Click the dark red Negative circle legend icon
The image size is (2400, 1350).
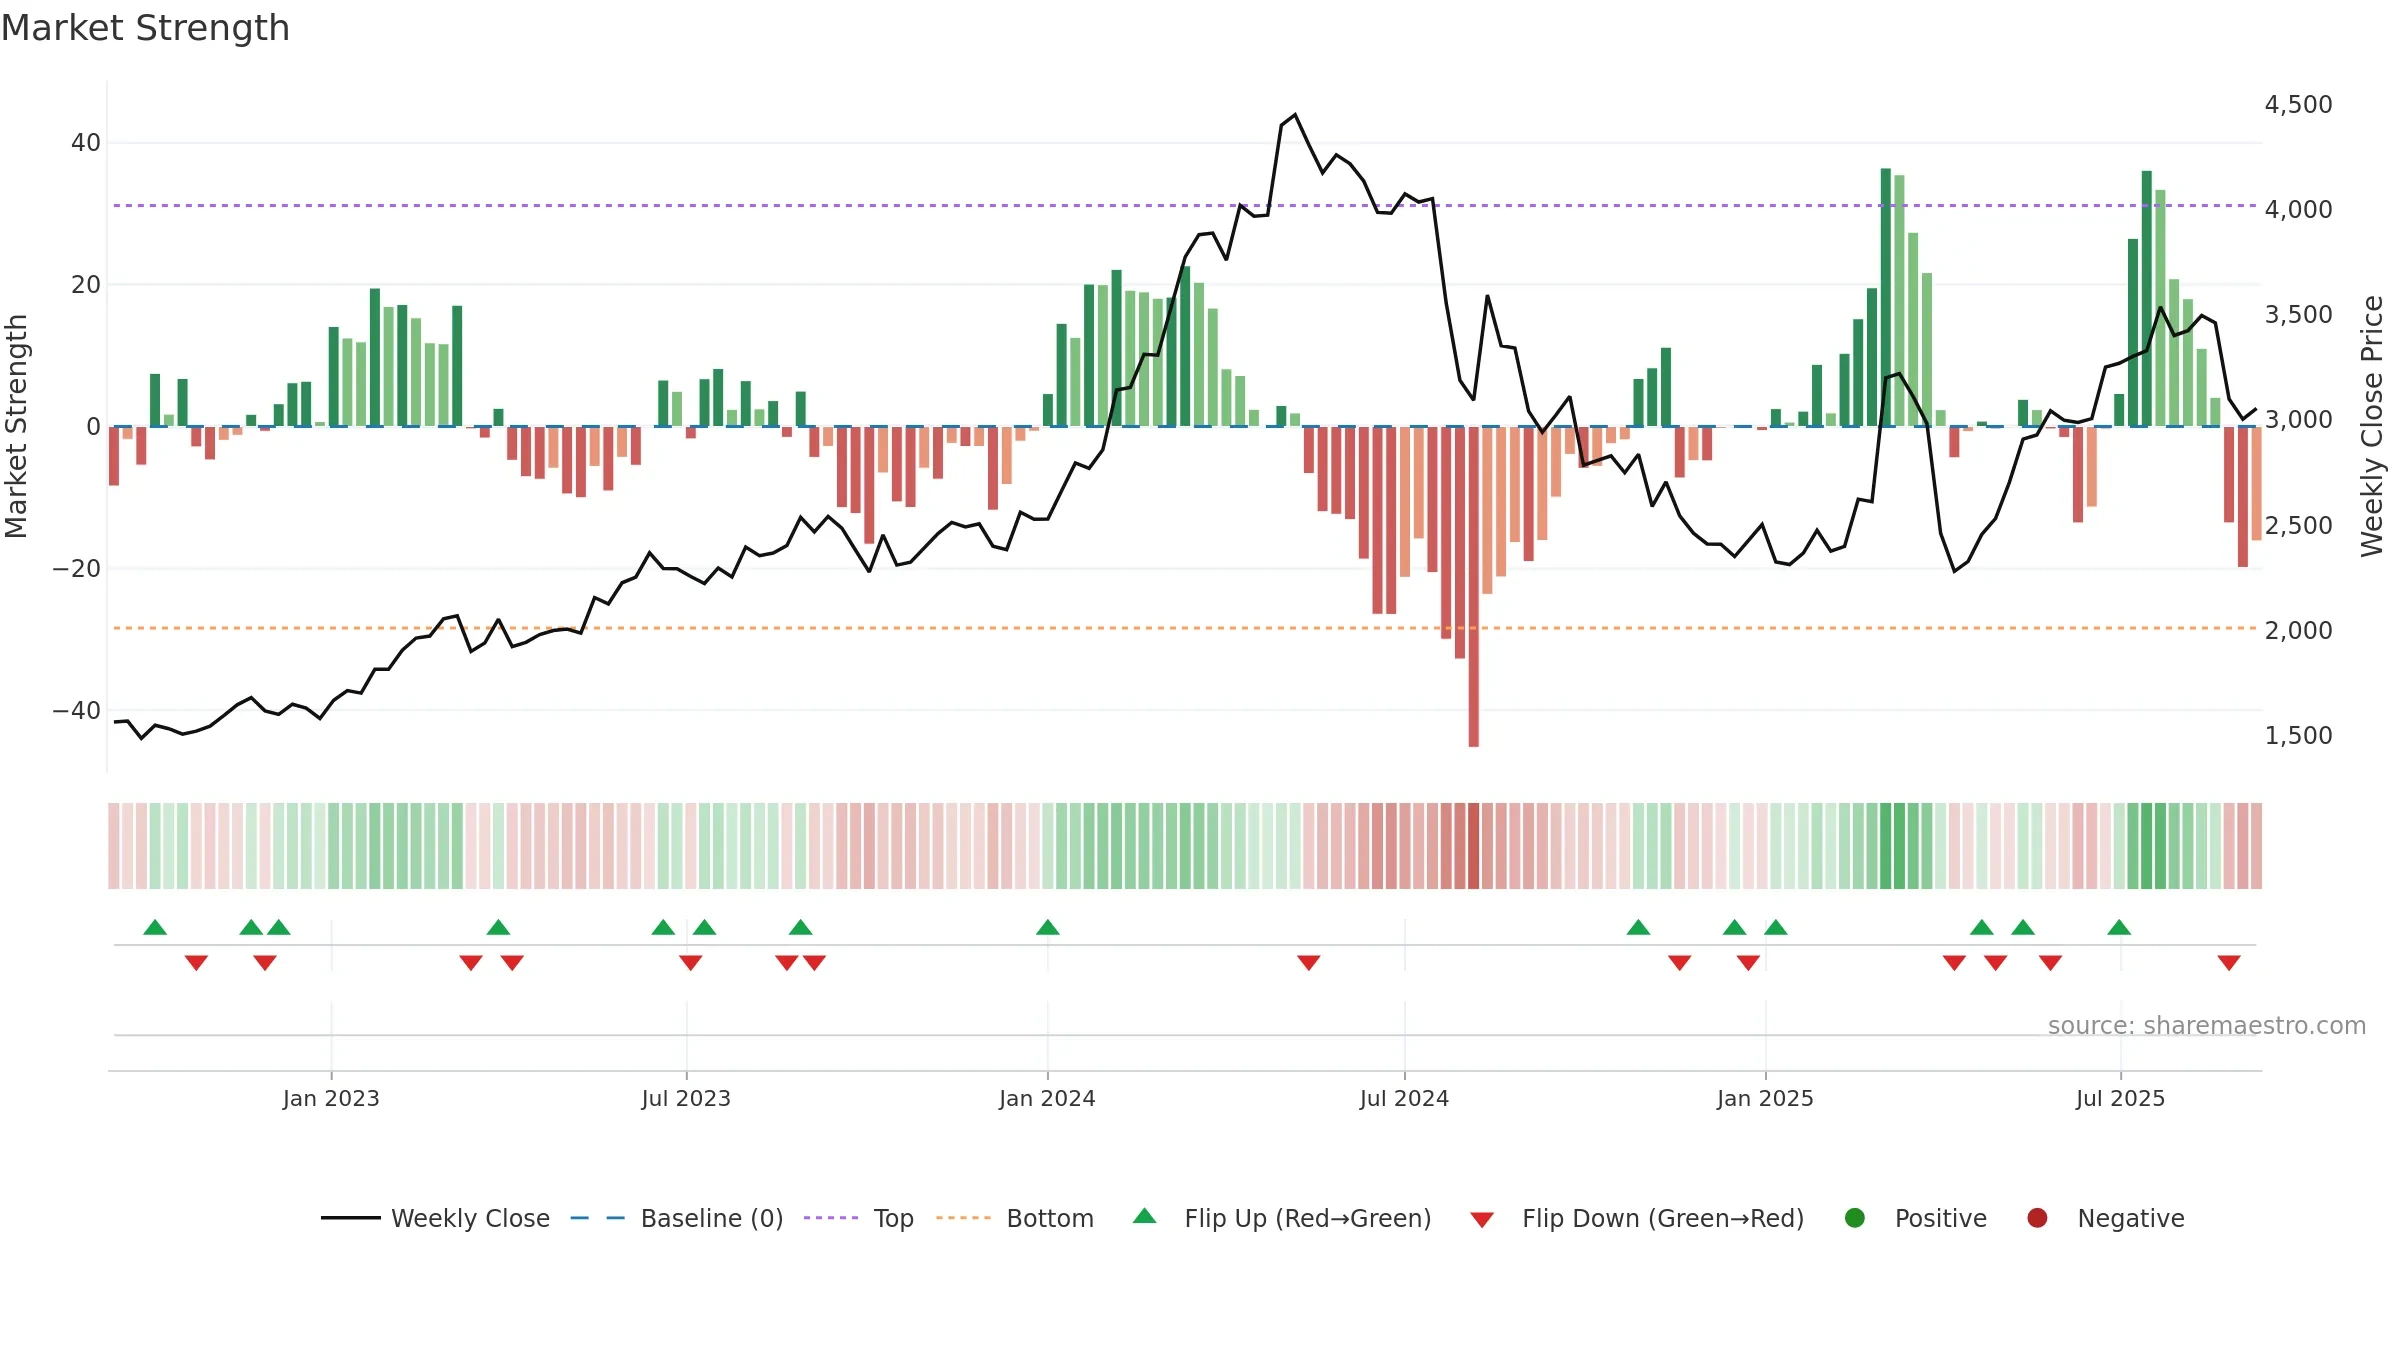(2037, 1218)
